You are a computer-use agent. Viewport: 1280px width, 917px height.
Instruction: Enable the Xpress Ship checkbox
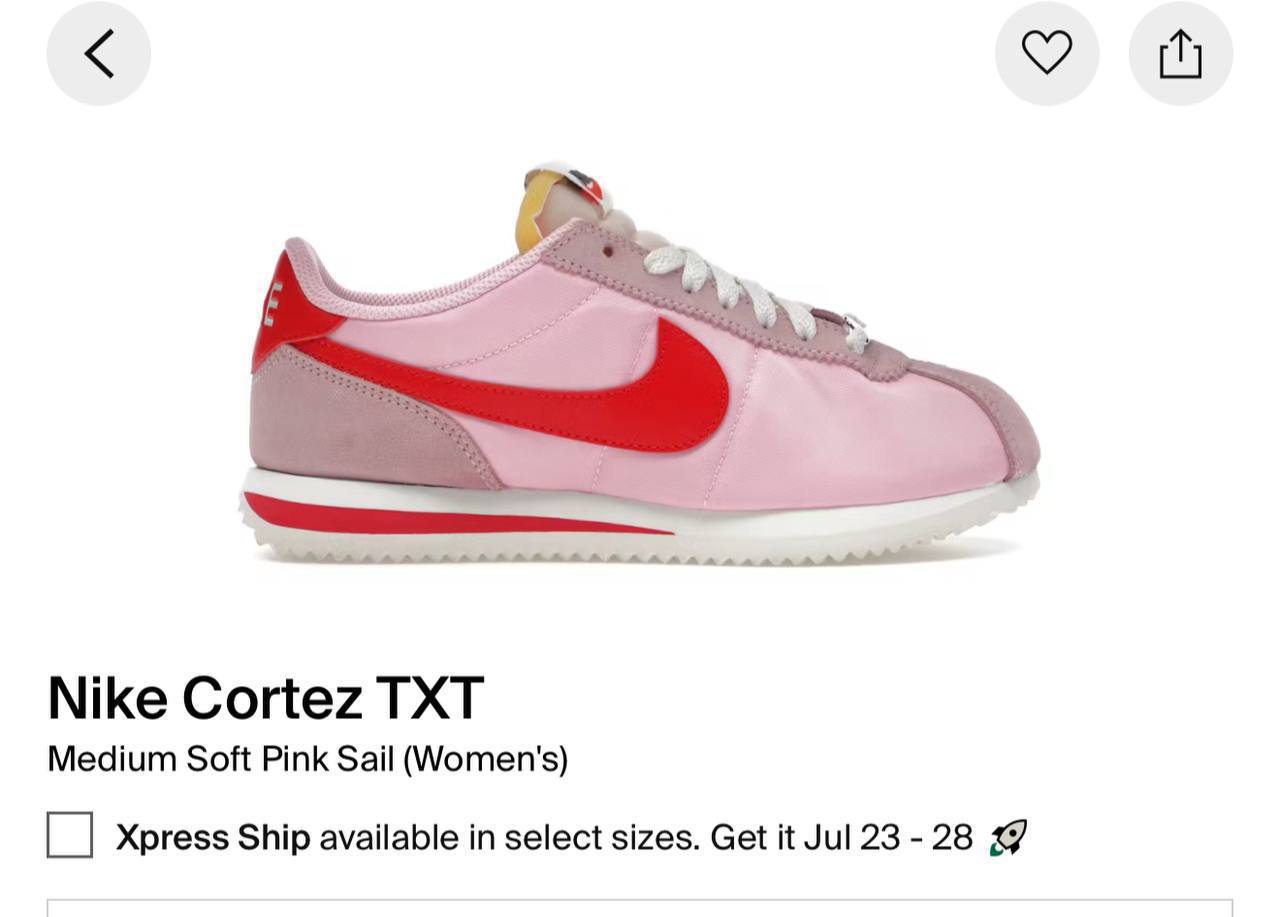(x=70, y=835)
